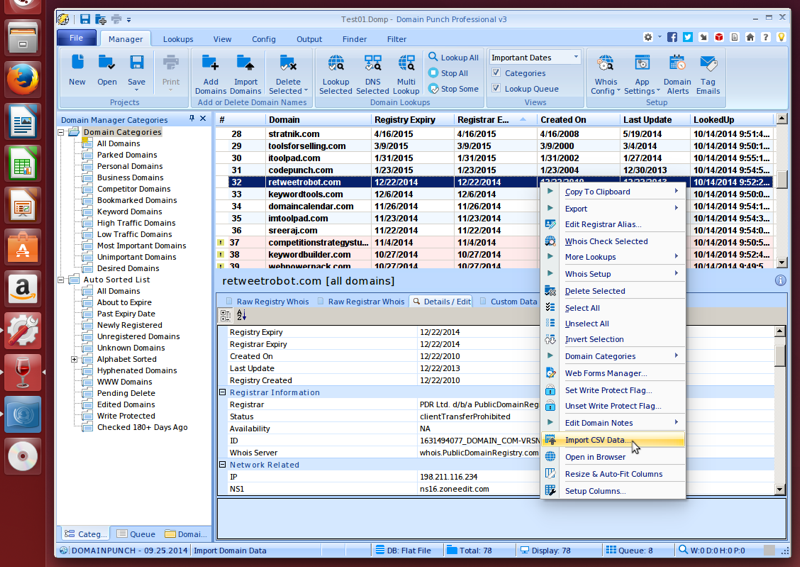Viewport: 800px width, 567px height.
Task: Click the Import Domains icon
Action: tap(245, 74)
